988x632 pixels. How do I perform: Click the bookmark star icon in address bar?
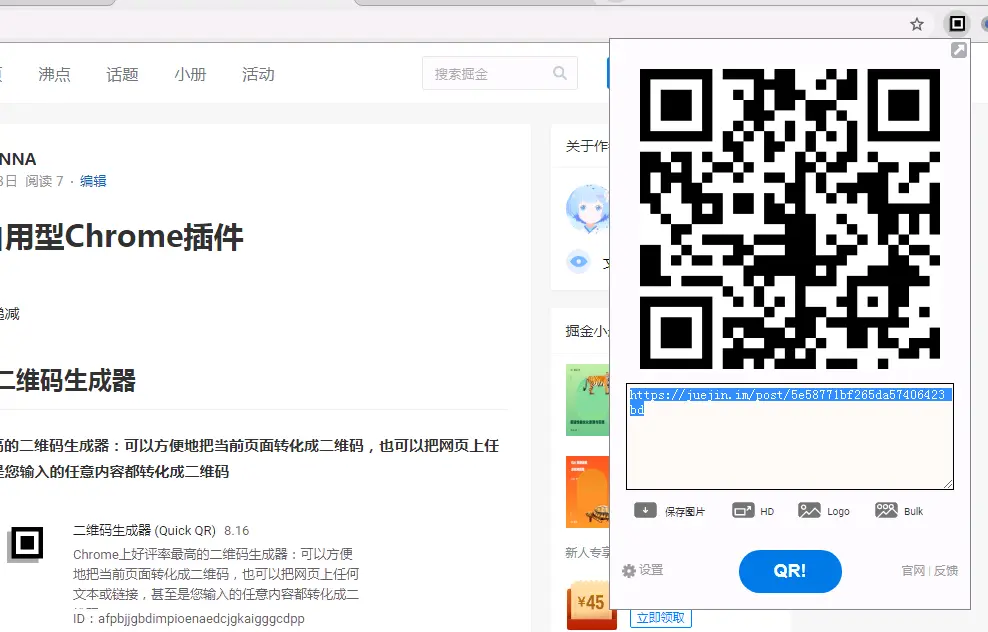(917, 25)
